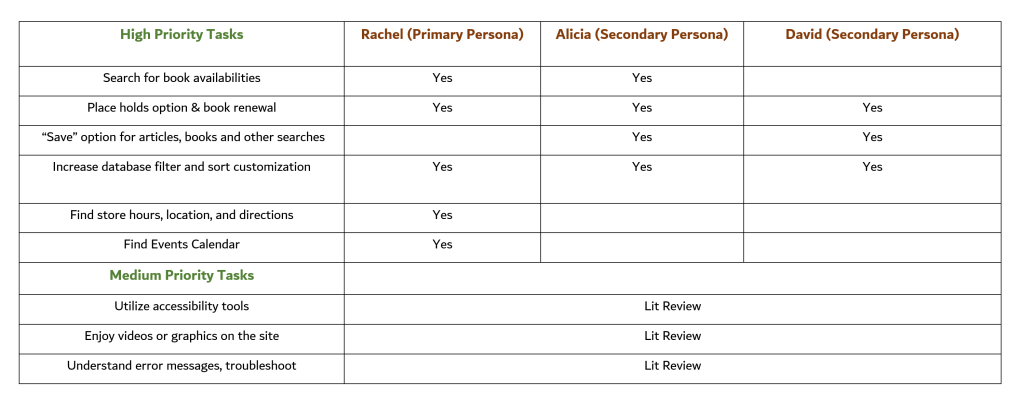Viewport: 1023px width, 408px height.
Task: Select the "Alicia (Secondary Persona)" column header
Action: click(x=641, y=34)
